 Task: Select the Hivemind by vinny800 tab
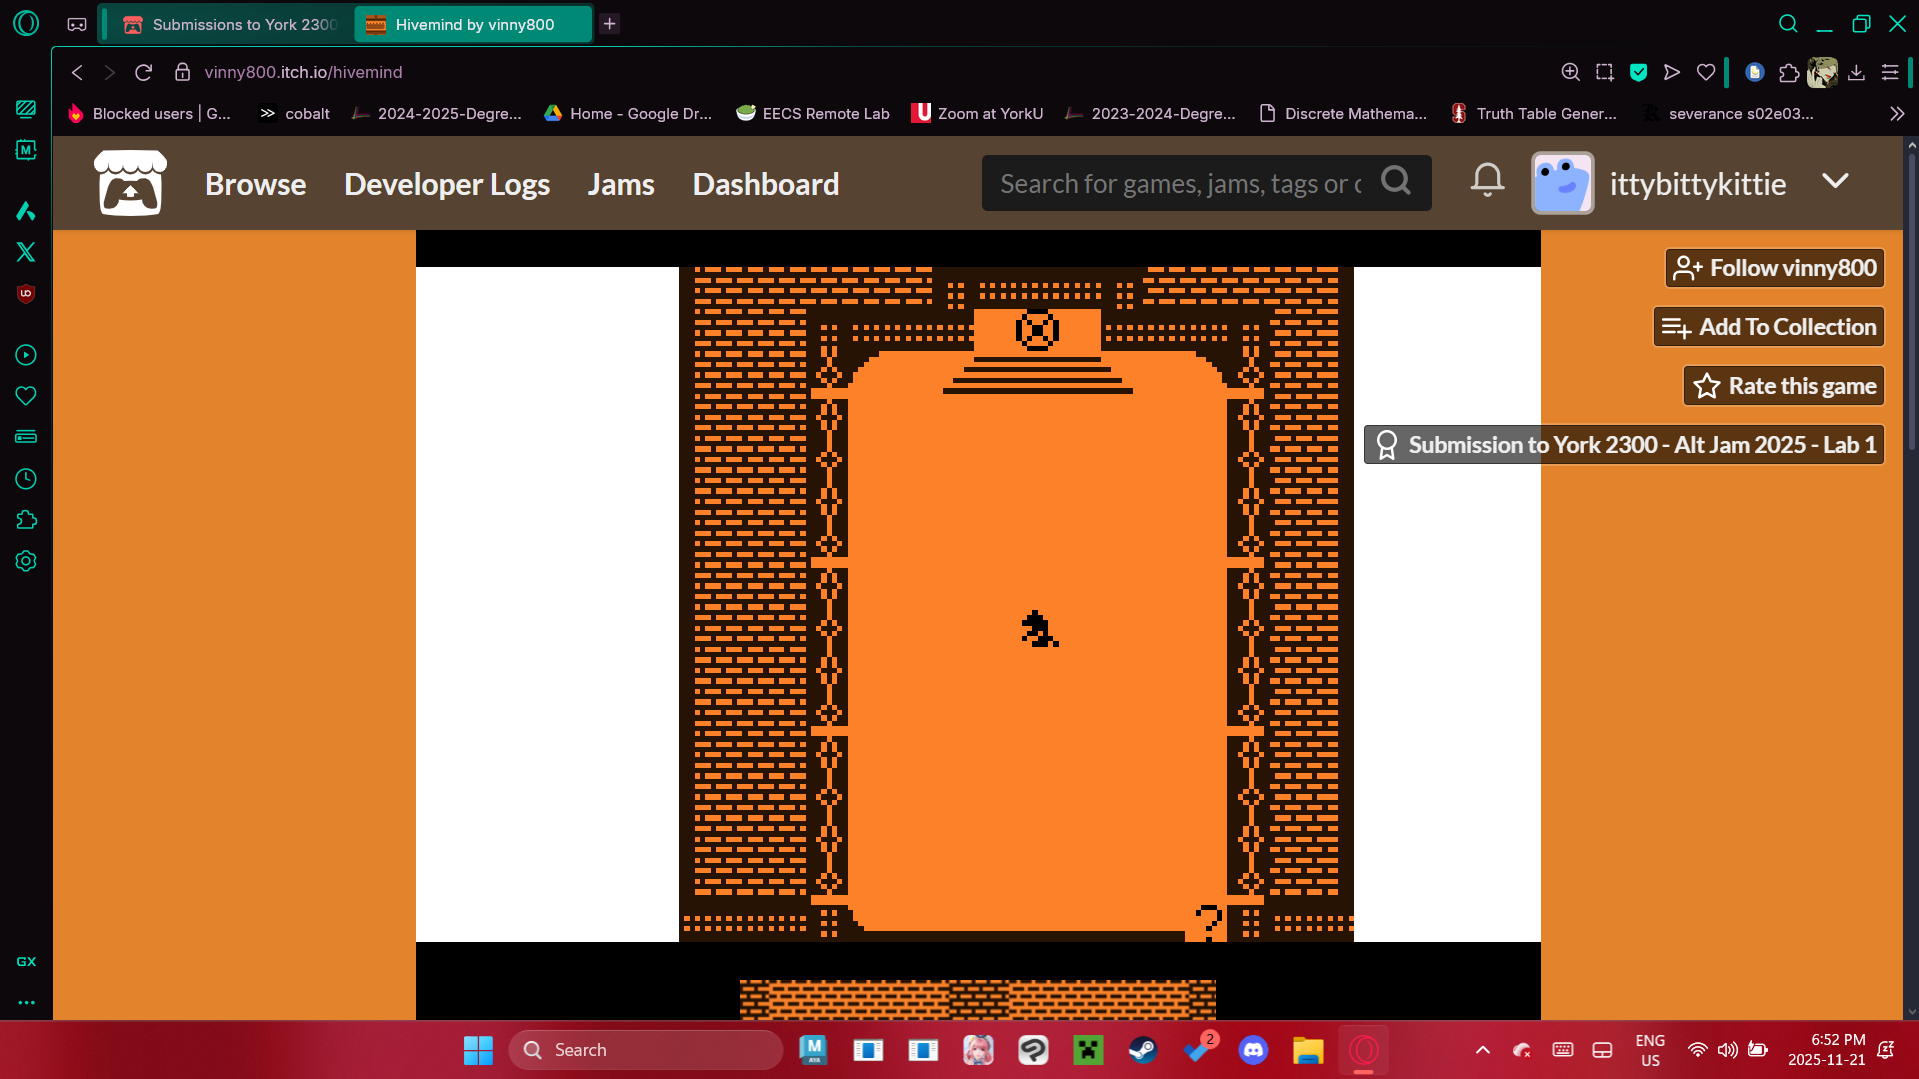coord(473,24)
